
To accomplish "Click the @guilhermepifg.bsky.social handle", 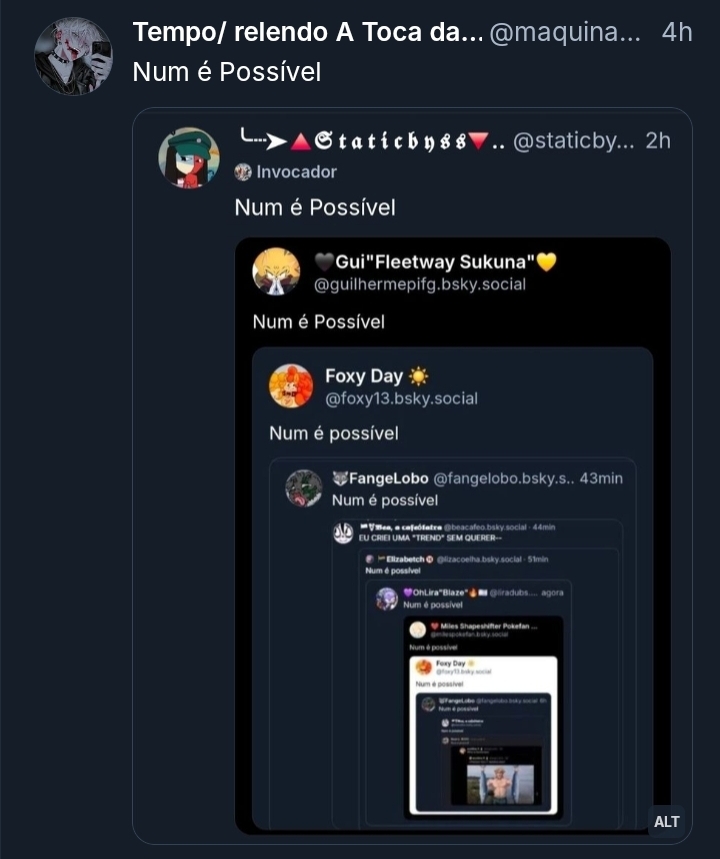I will [420, 284].
